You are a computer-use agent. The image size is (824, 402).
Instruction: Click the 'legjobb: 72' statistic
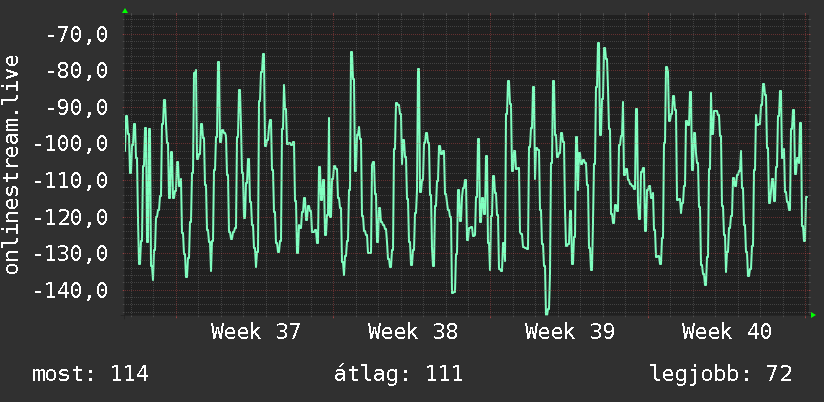coord(721,374)
